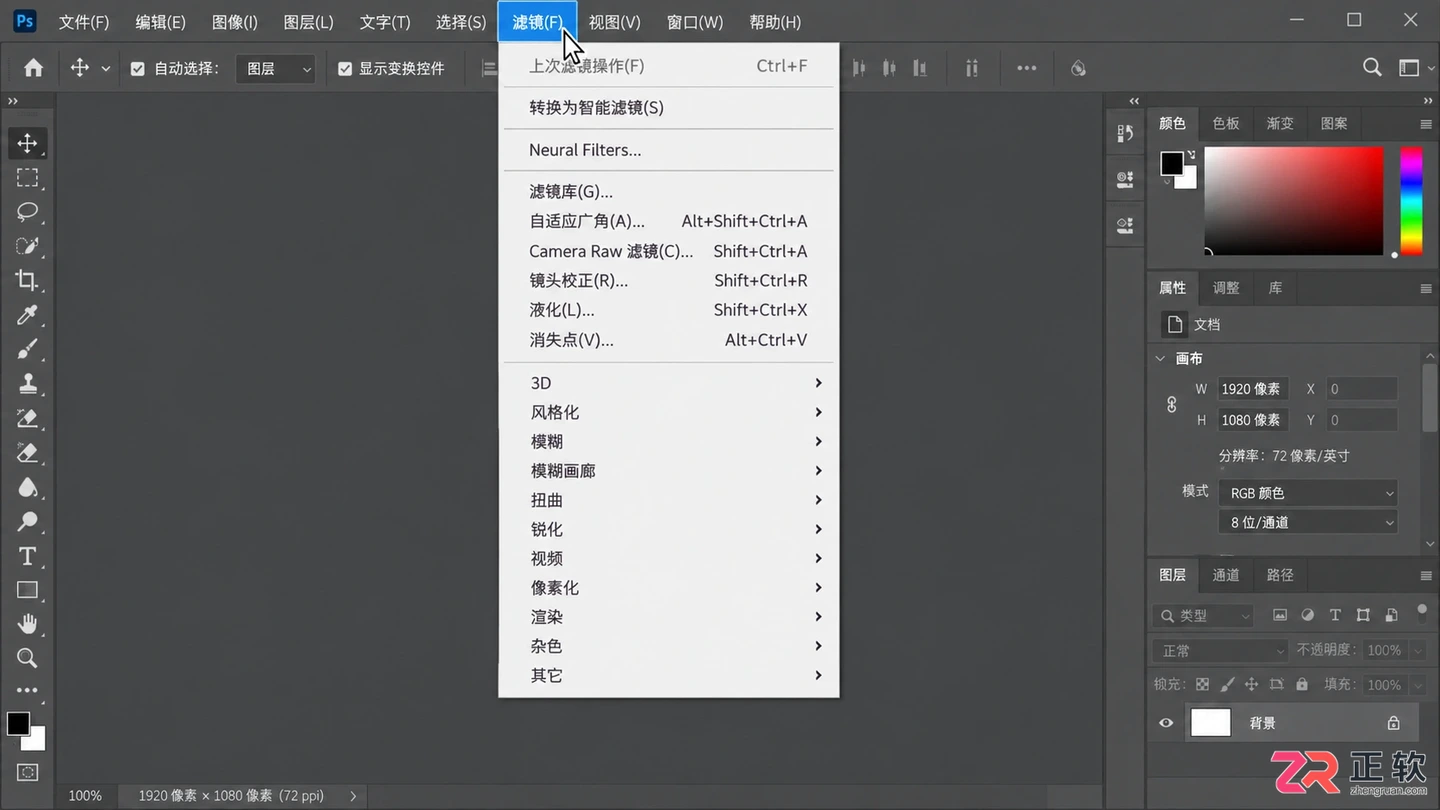
Task: Toggle the 显示变换控件 checkbox
Action: pos(345,69)
